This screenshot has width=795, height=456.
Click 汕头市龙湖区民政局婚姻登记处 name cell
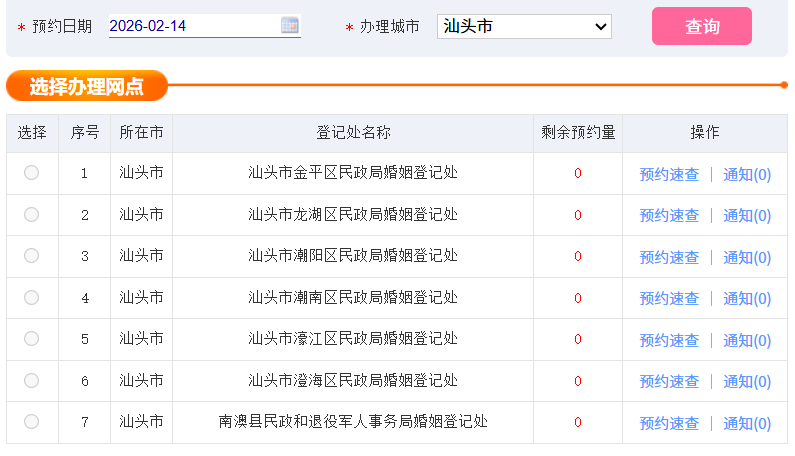pyautogui.click(x=353, y=215)
